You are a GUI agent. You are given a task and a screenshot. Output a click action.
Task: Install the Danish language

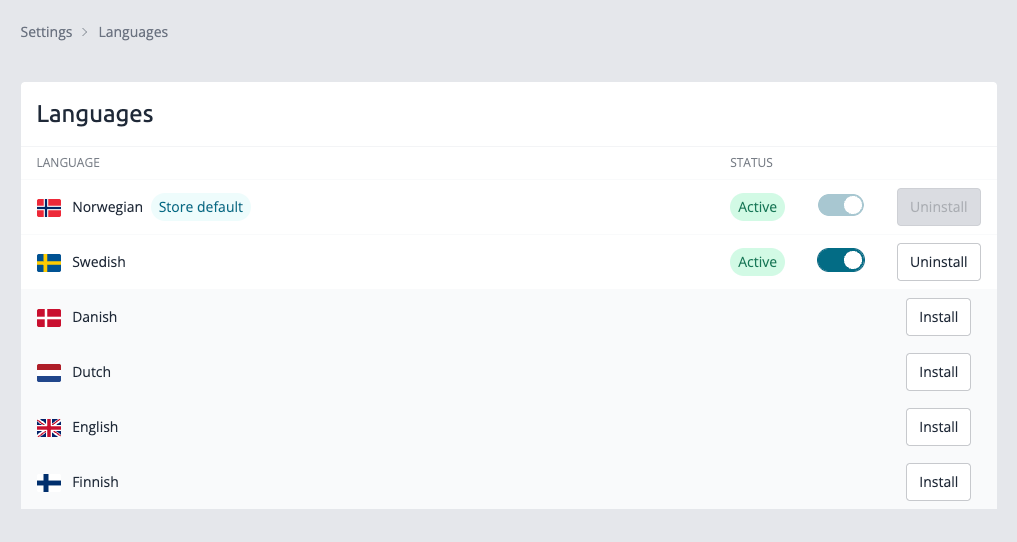[938, 317]
